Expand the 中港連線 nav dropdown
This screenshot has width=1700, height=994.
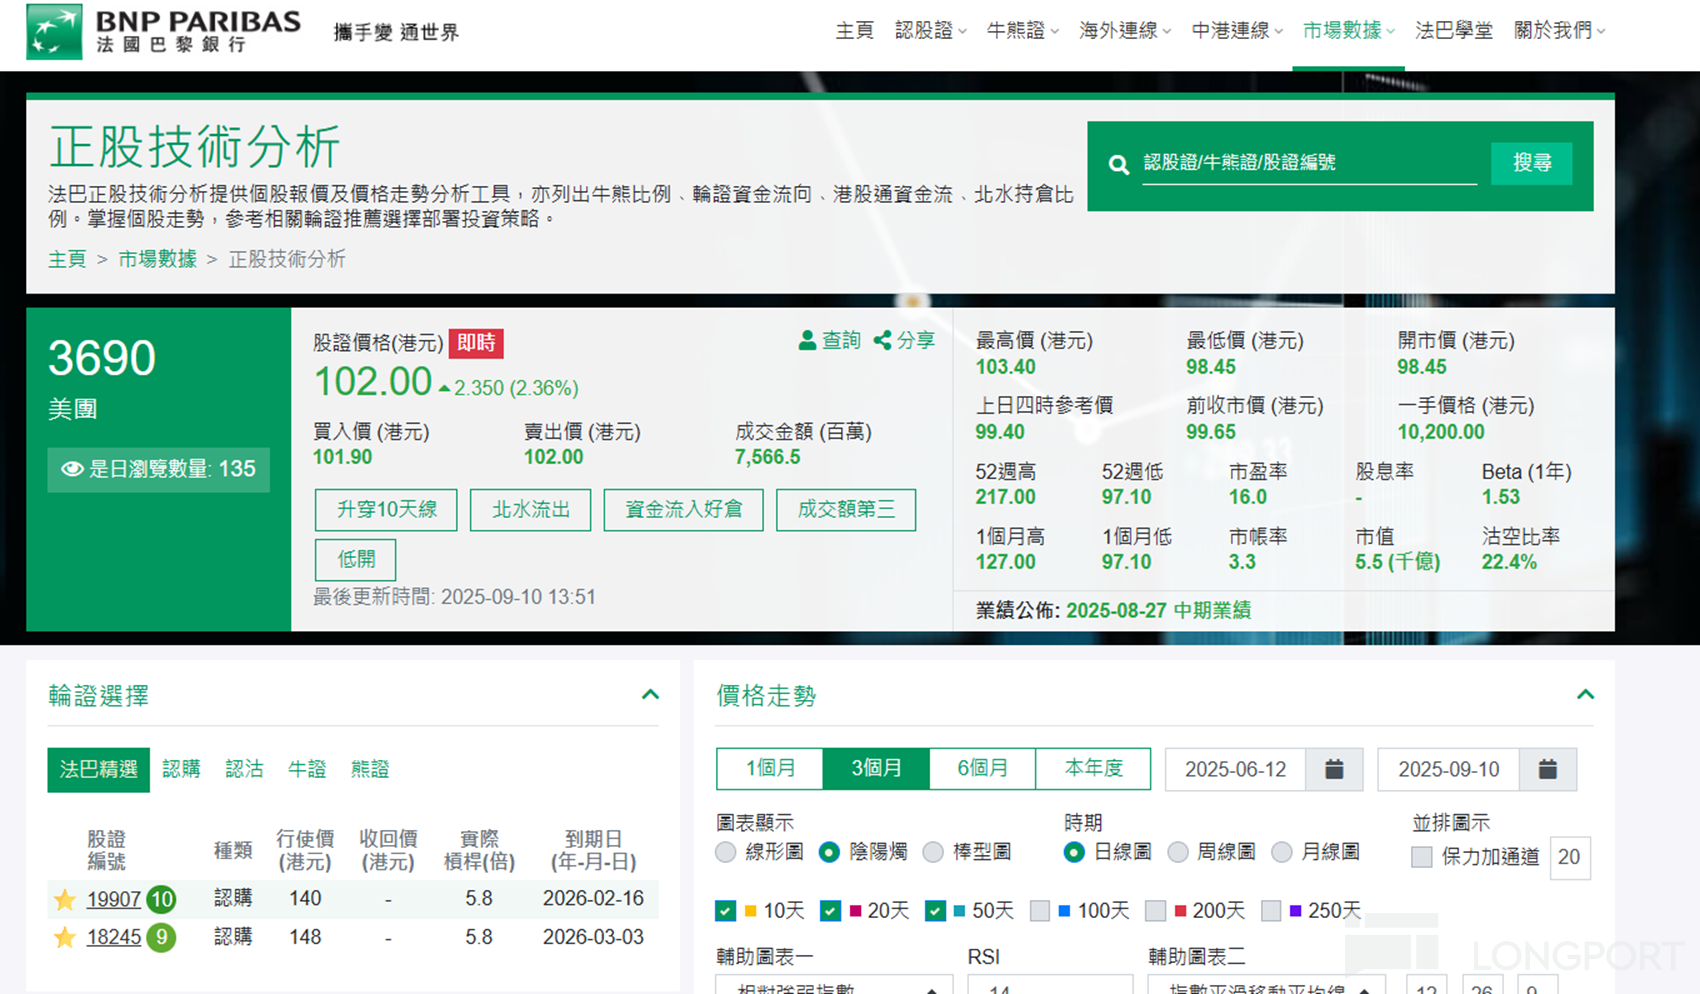click(x=1237, y=31)
